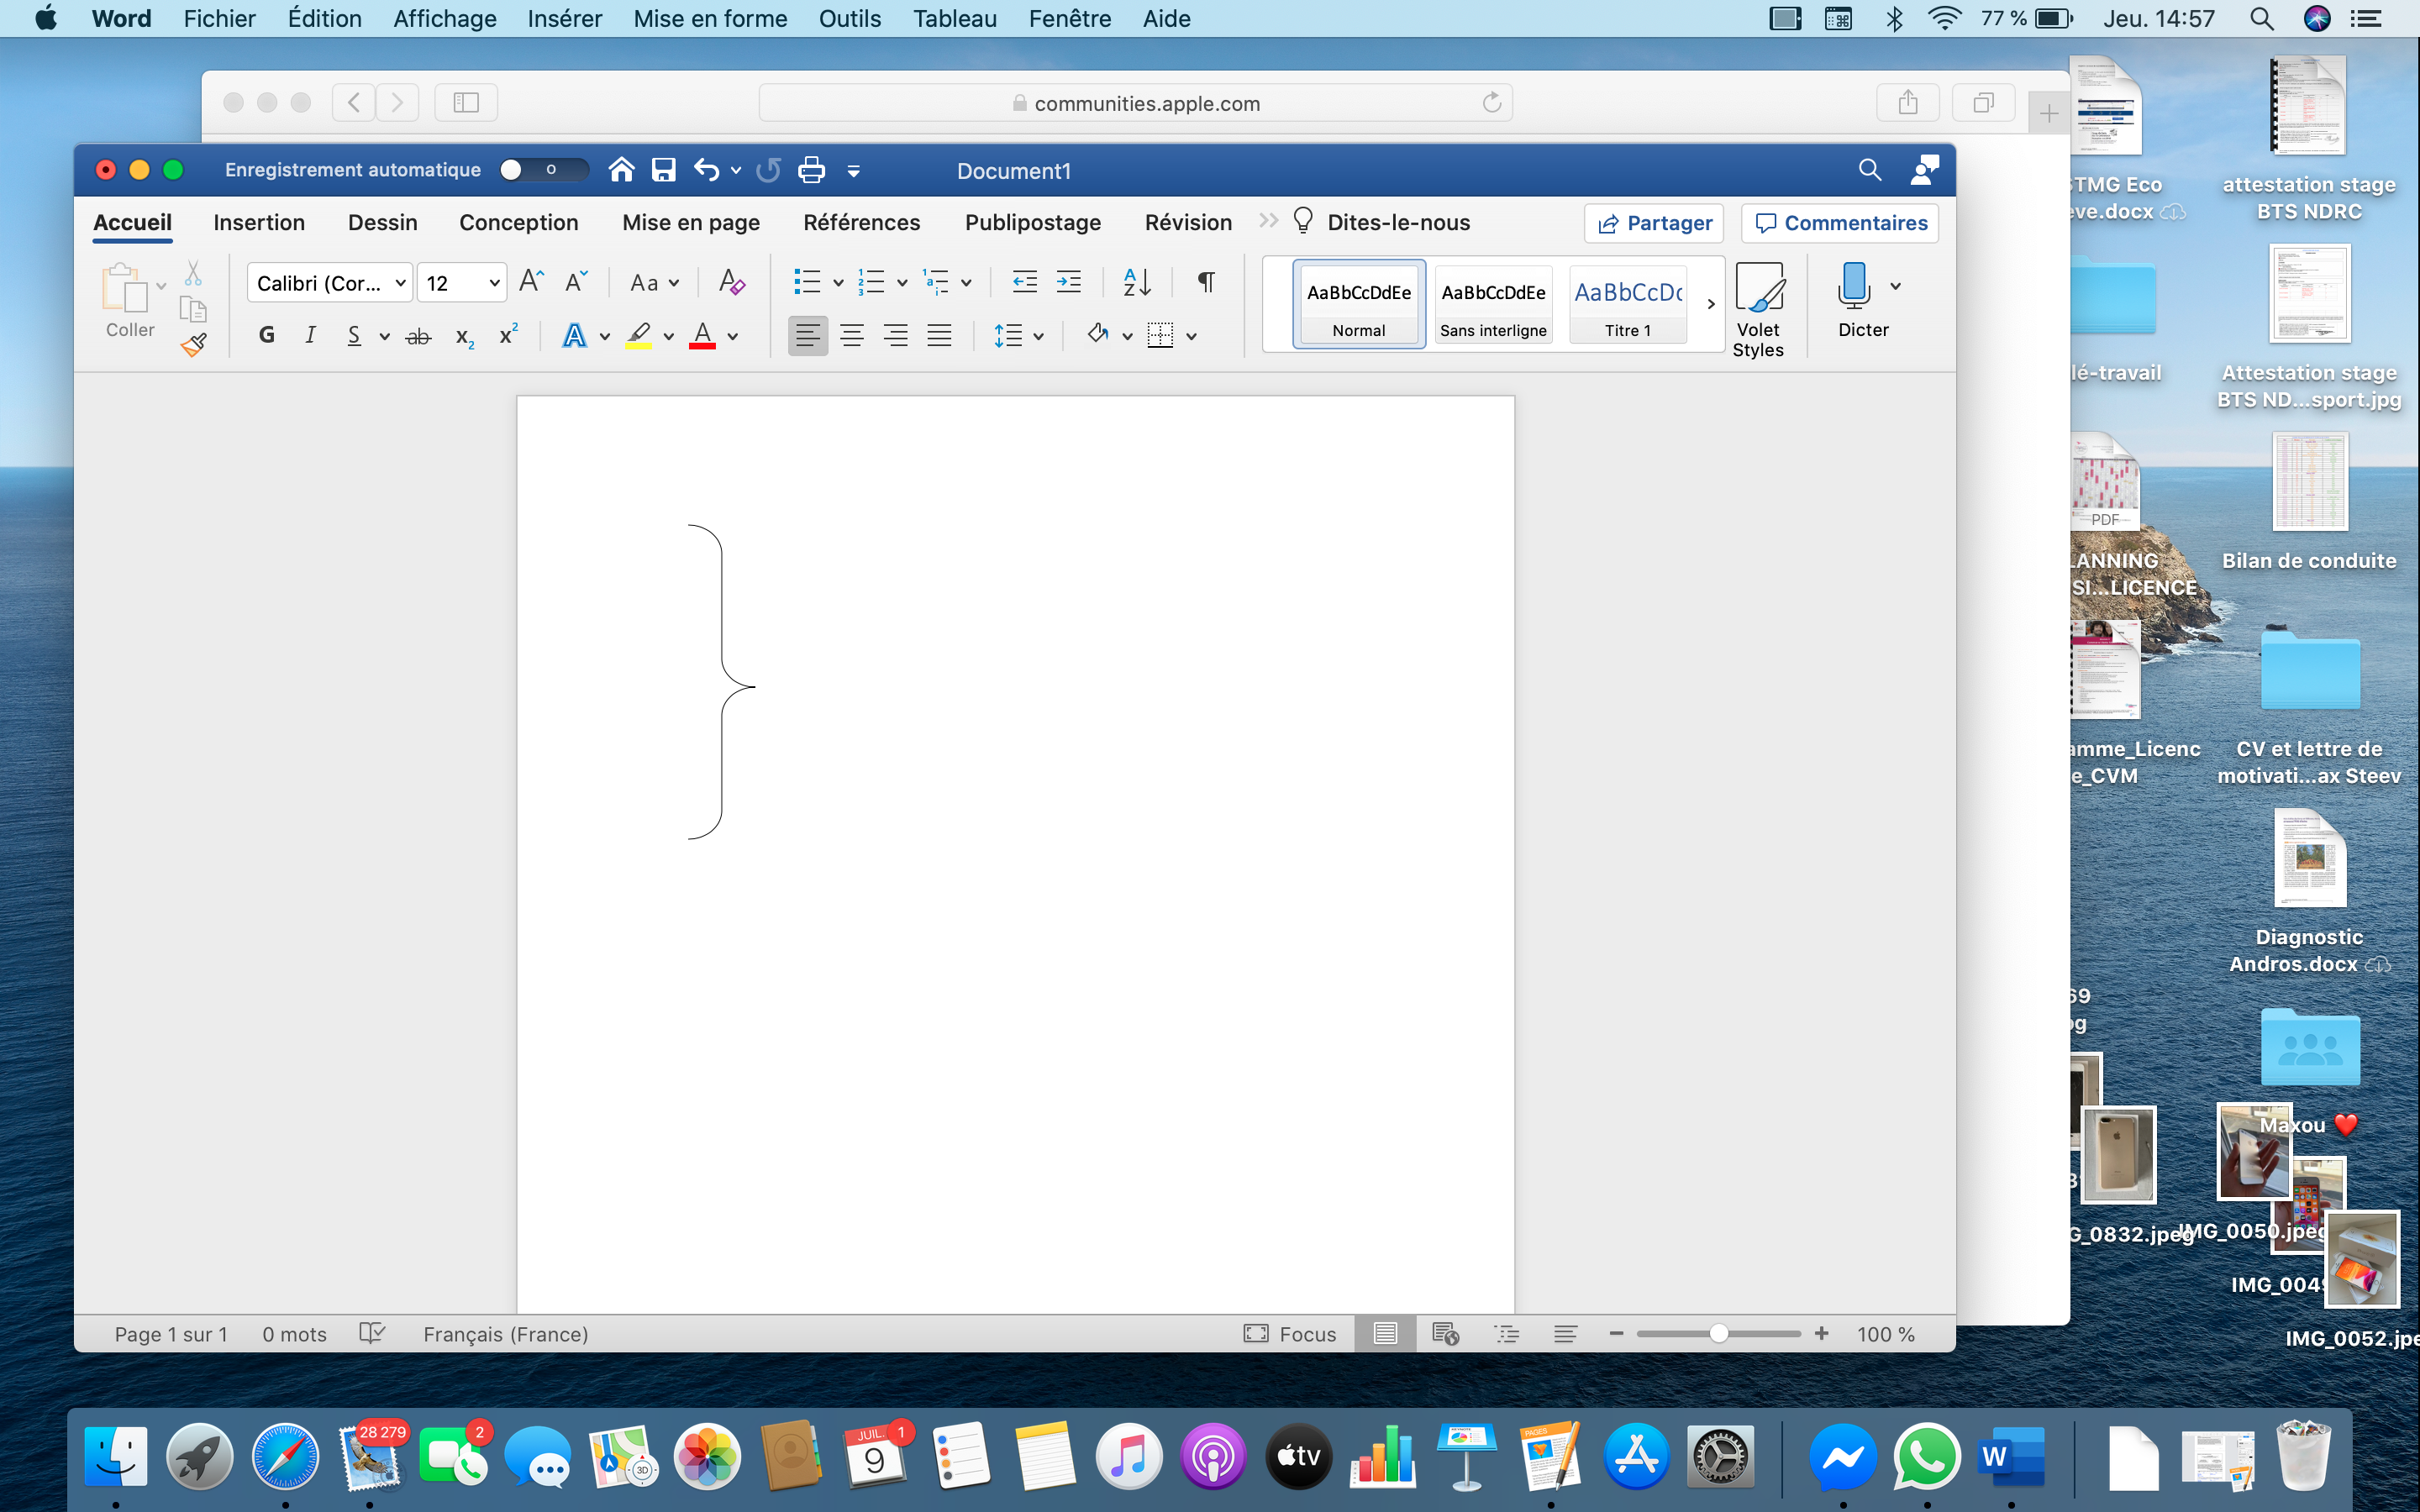Toggle Bold formatting with G button
The image size is (2420, 1512).
tap(266, 336)
